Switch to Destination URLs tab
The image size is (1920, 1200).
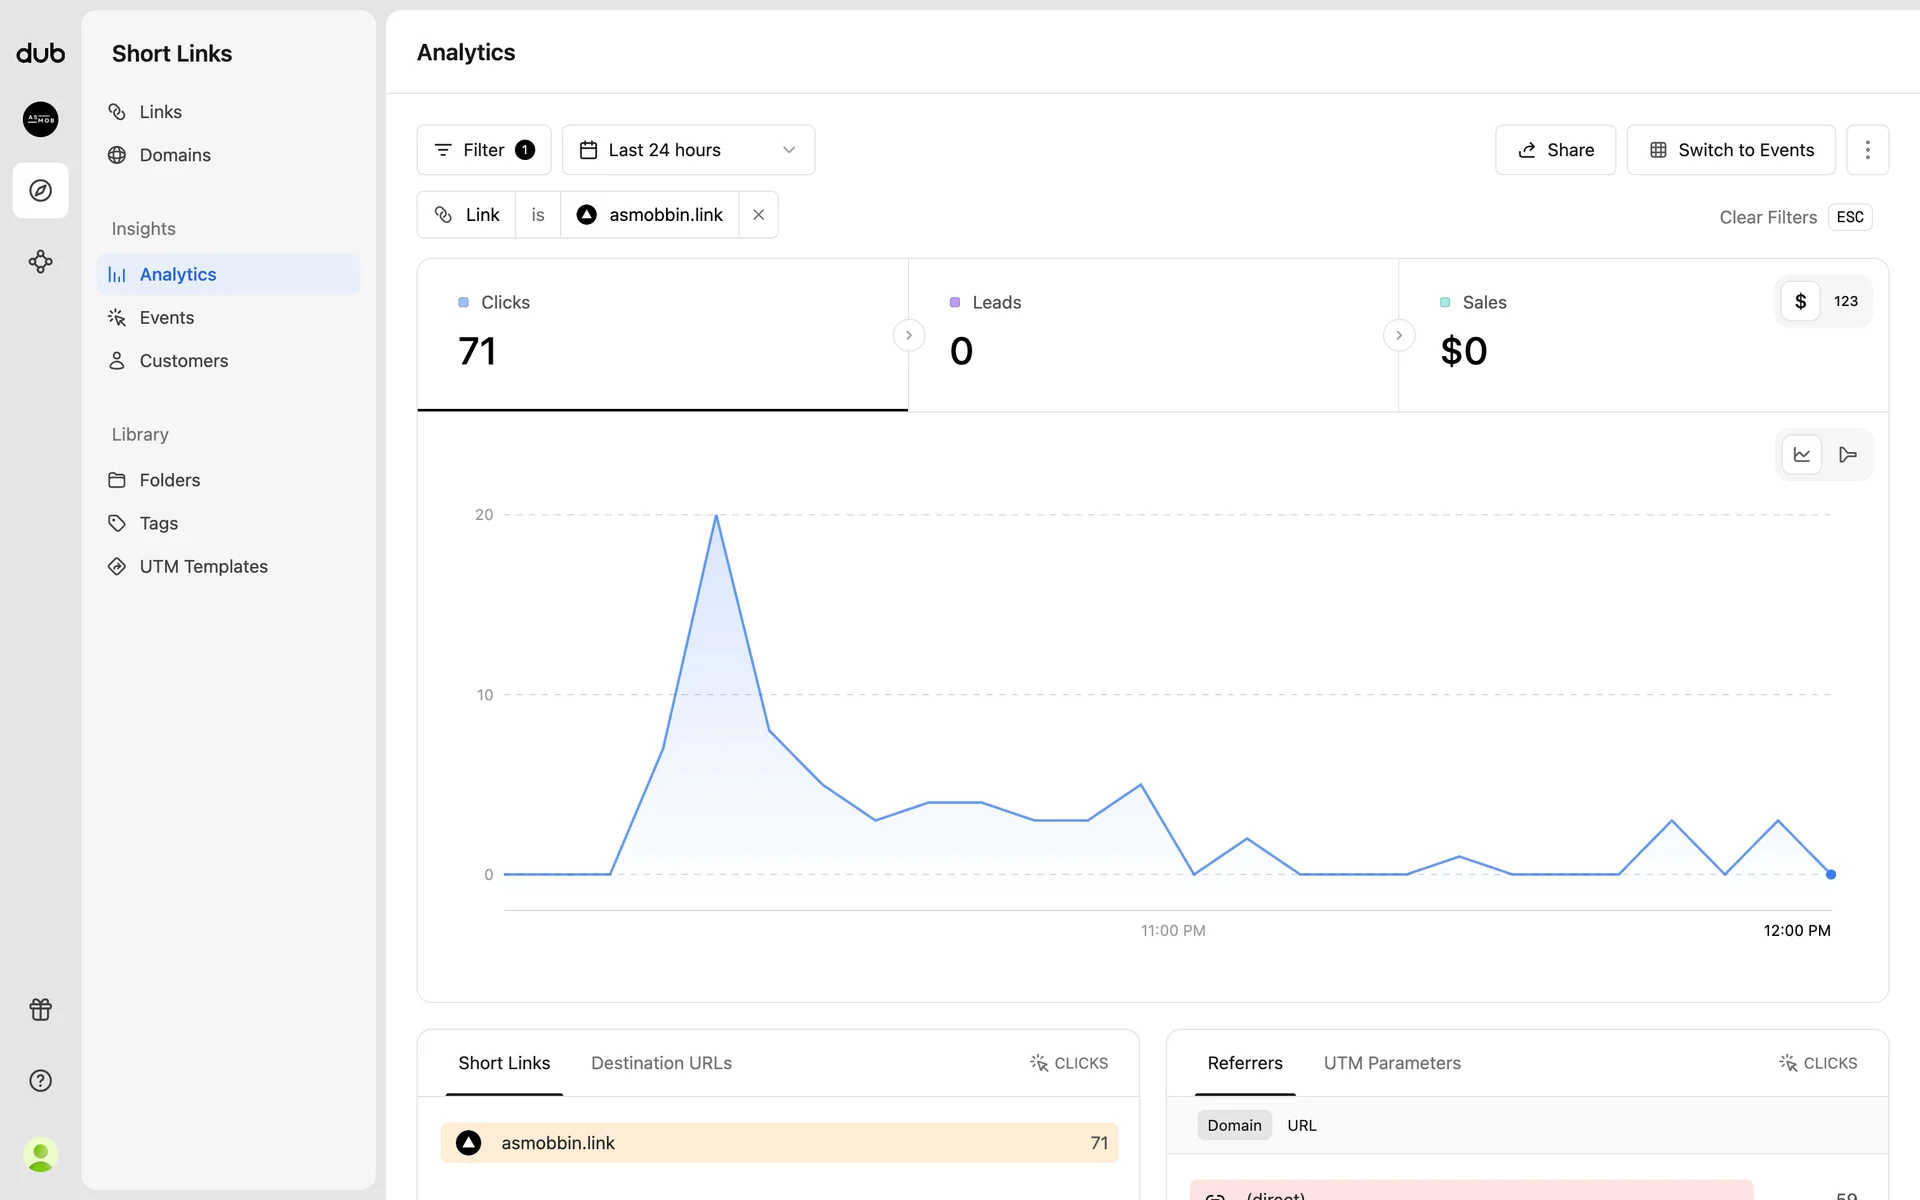coord(661,1063)
